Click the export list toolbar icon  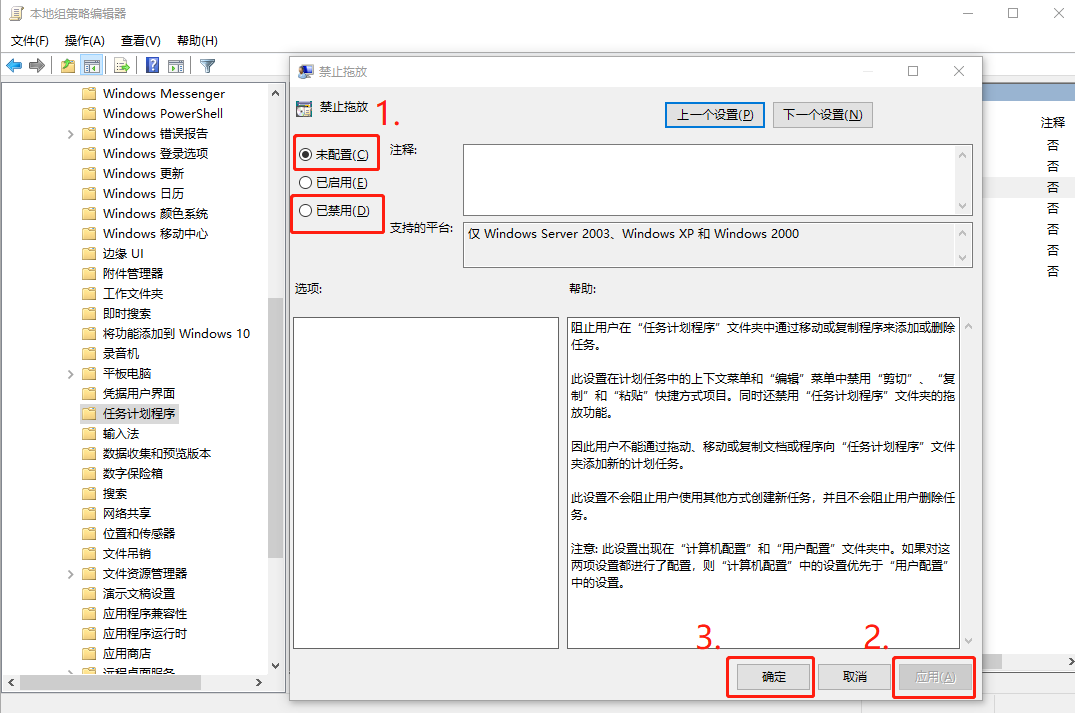(x=122, y=66)
